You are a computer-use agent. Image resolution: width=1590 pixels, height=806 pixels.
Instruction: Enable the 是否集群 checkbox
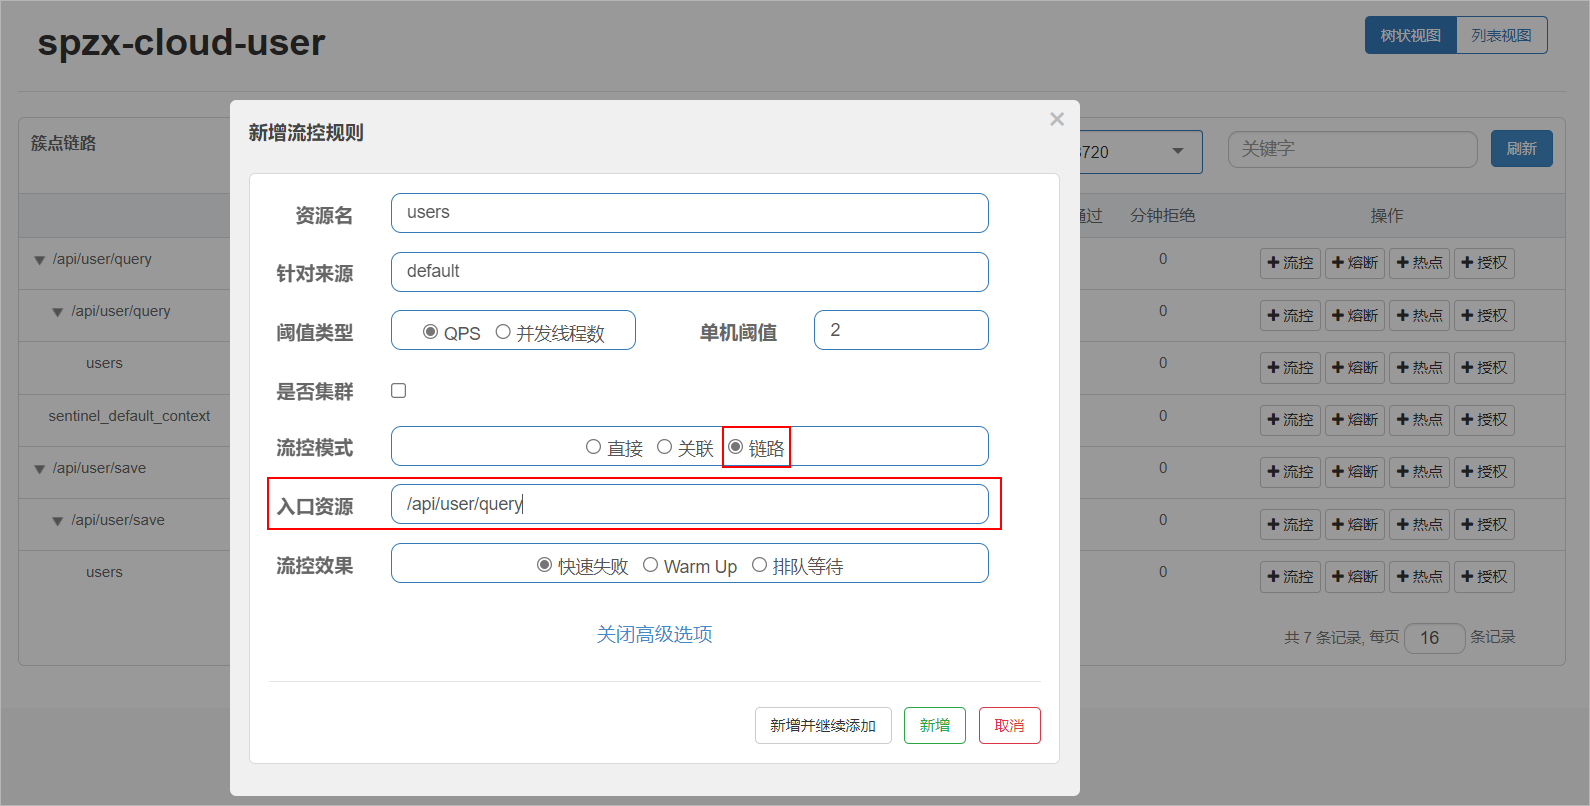tap(399, 391)
